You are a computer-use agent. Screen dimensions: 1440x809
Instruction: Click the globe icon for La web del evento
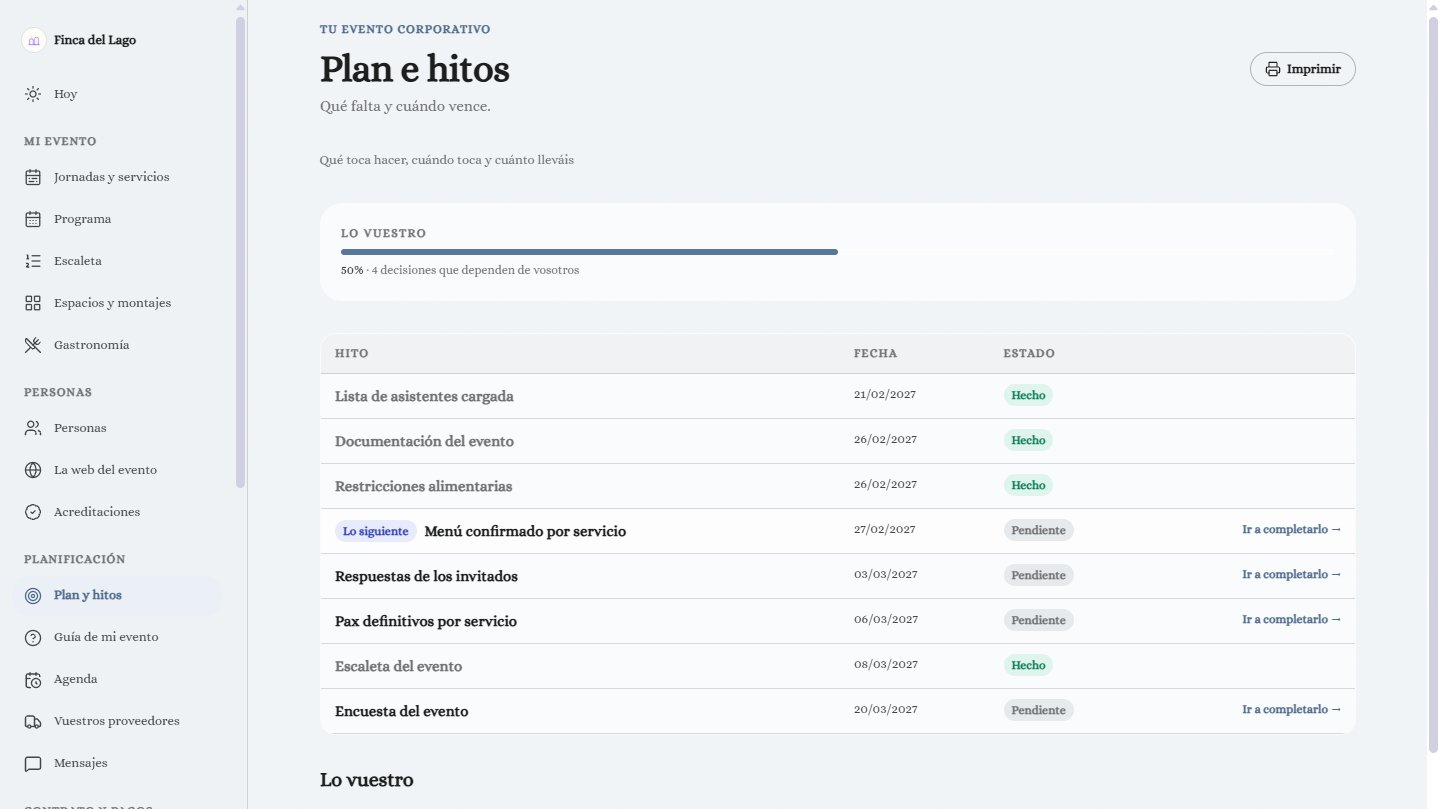pos(33,470)
